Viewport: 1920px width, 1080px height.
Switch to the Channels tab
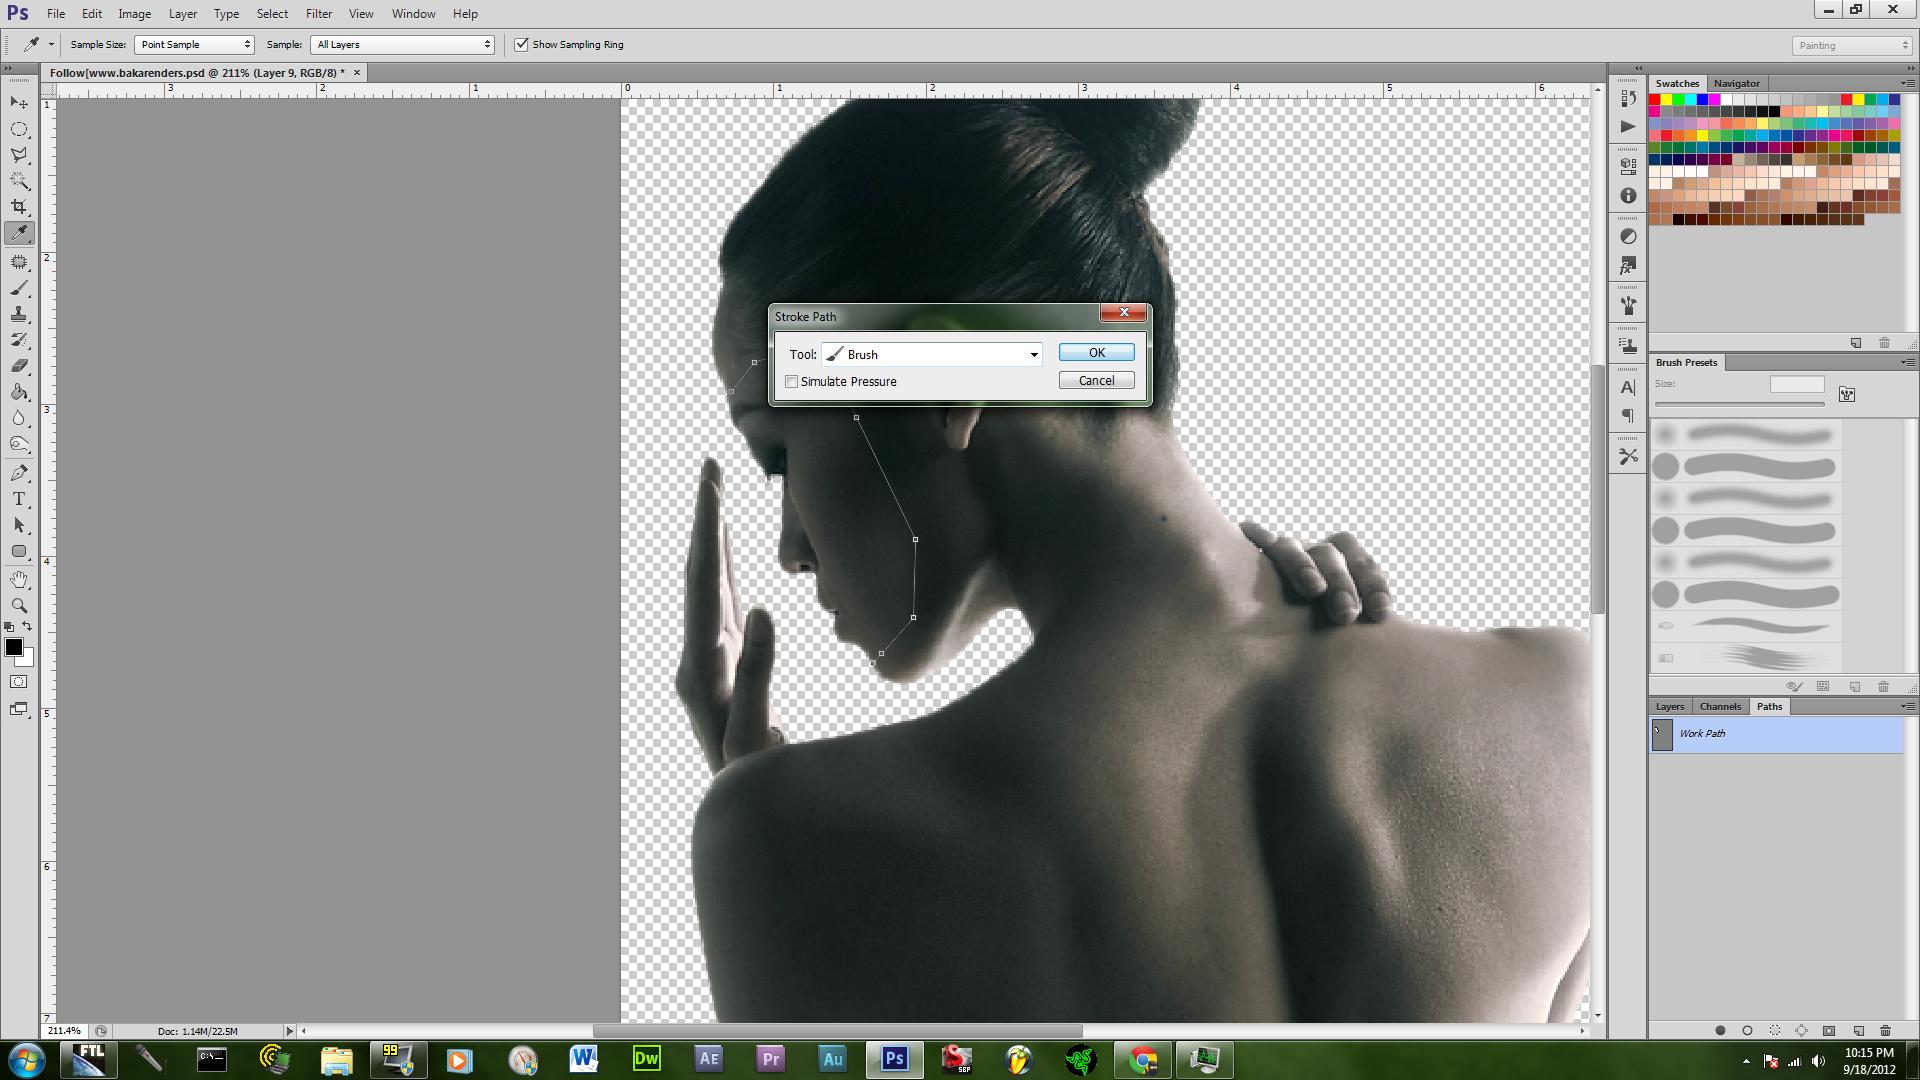[x=1720, y=706]
